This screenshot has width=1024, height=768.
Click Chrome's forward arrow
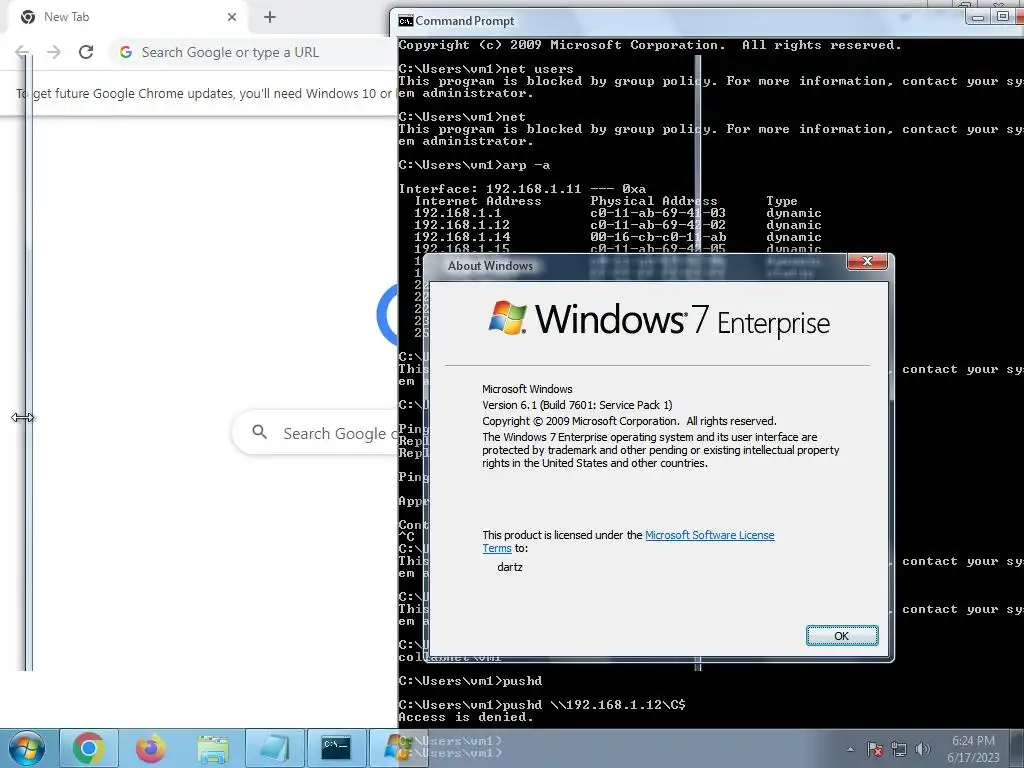tap(54, 52)
